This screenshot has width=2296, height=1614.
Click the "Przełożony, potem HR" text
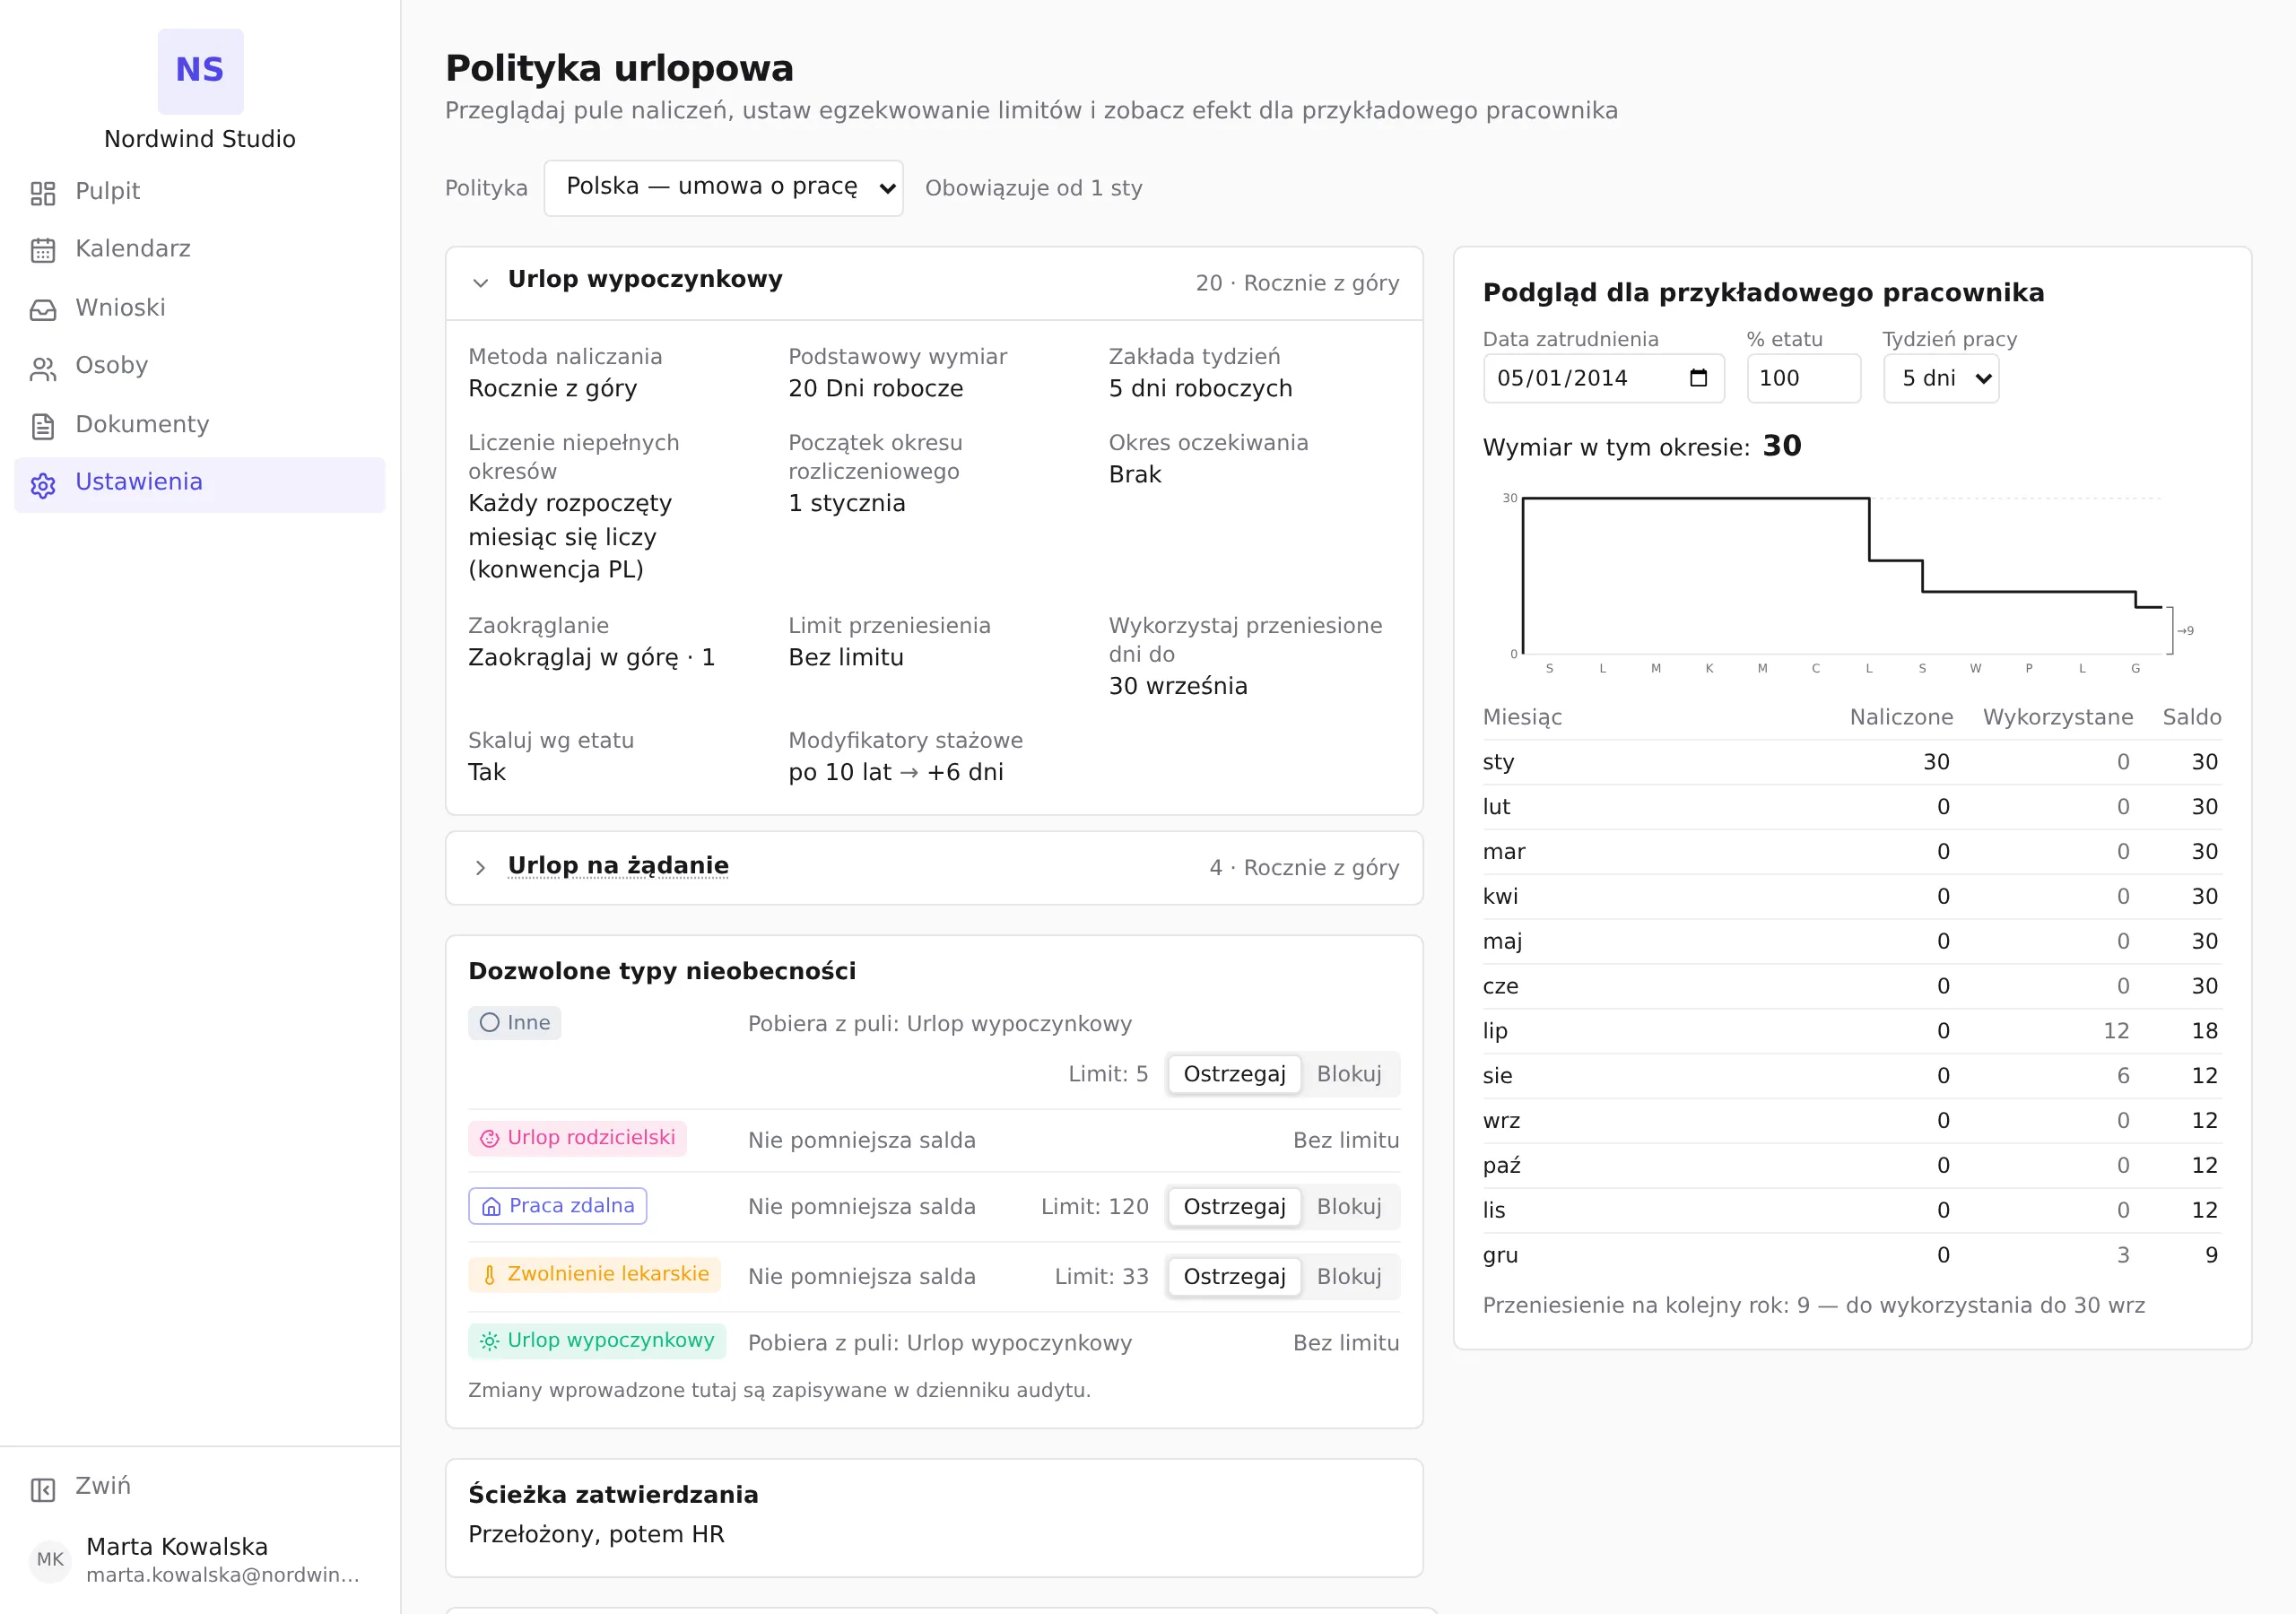(x=596, y=1534)
